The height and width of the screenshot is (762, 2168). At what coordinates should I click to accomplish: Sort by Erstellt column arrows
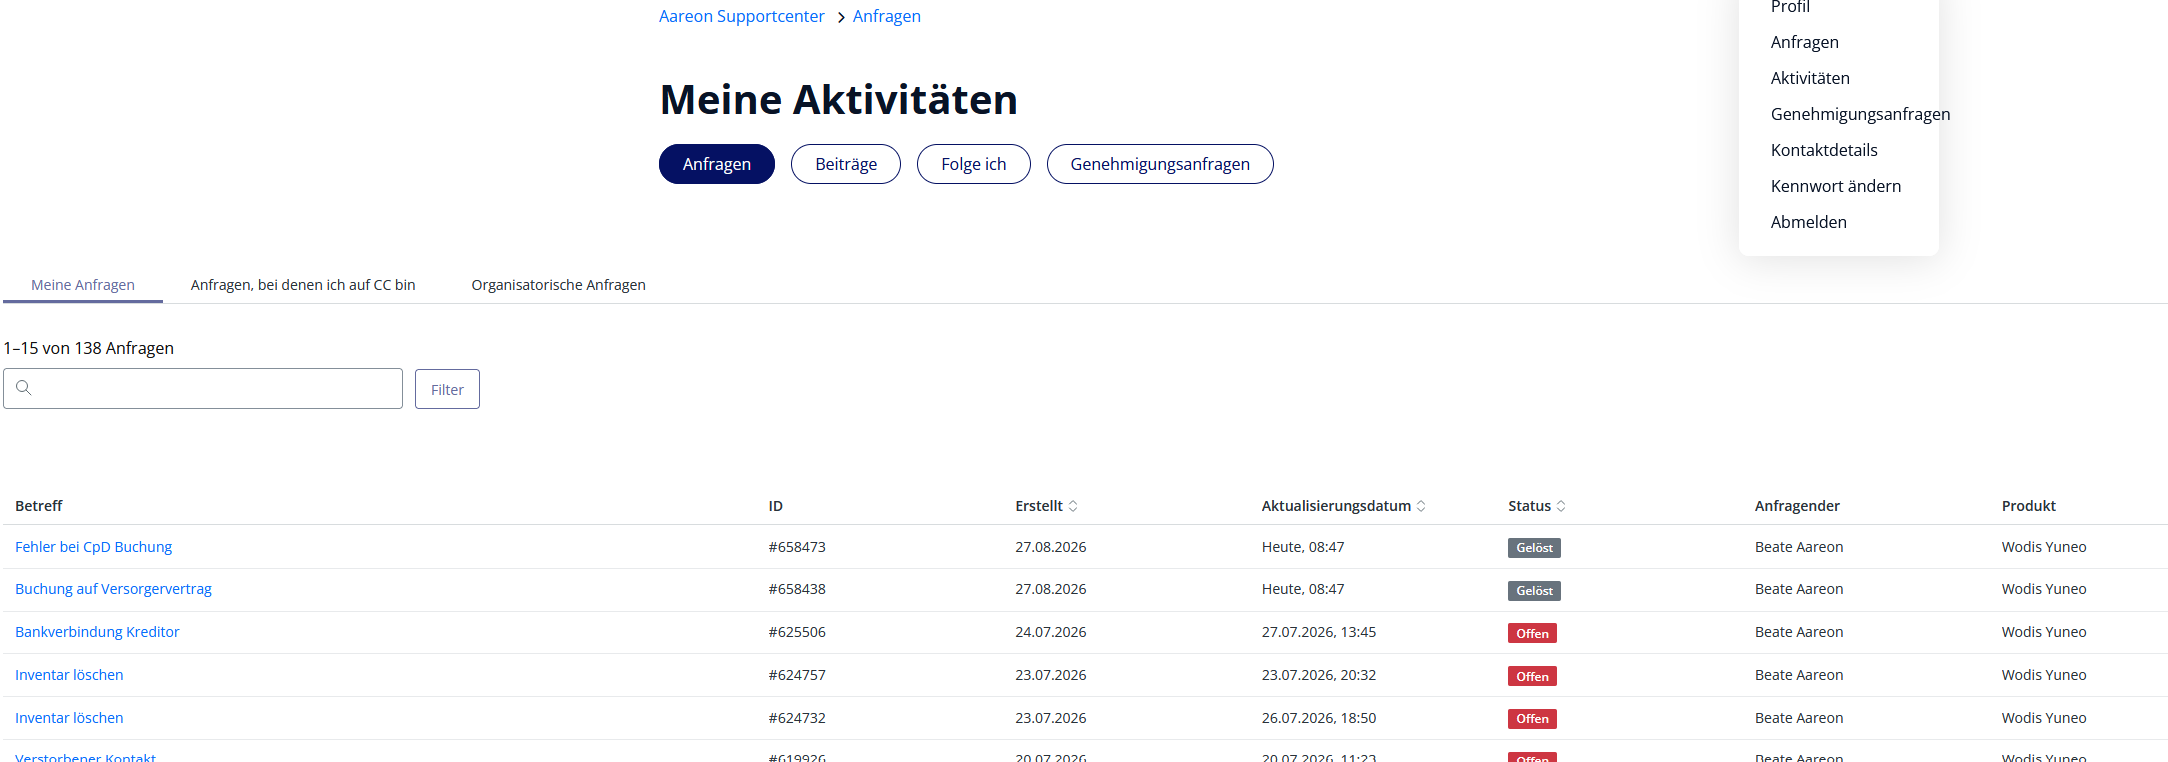click(x=1073, y=506)
